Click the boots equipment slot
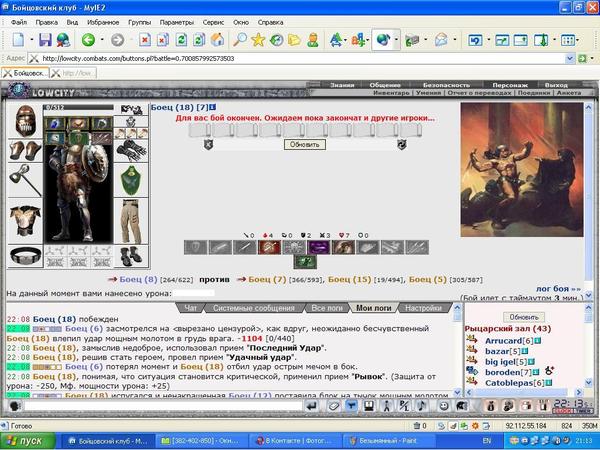This screenshot has width=600, height=450. [x=131, y=256]
